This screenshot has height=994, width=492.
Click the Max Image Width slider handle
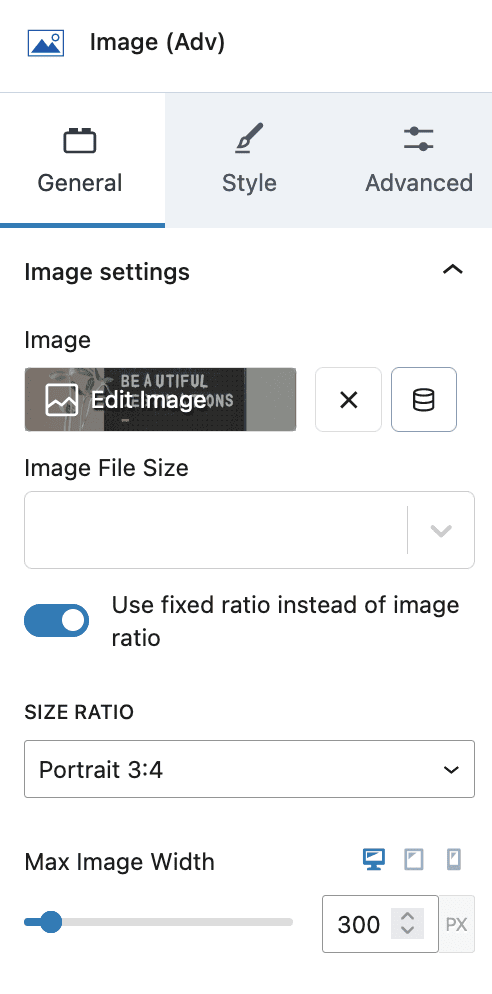tap(50, 922)
